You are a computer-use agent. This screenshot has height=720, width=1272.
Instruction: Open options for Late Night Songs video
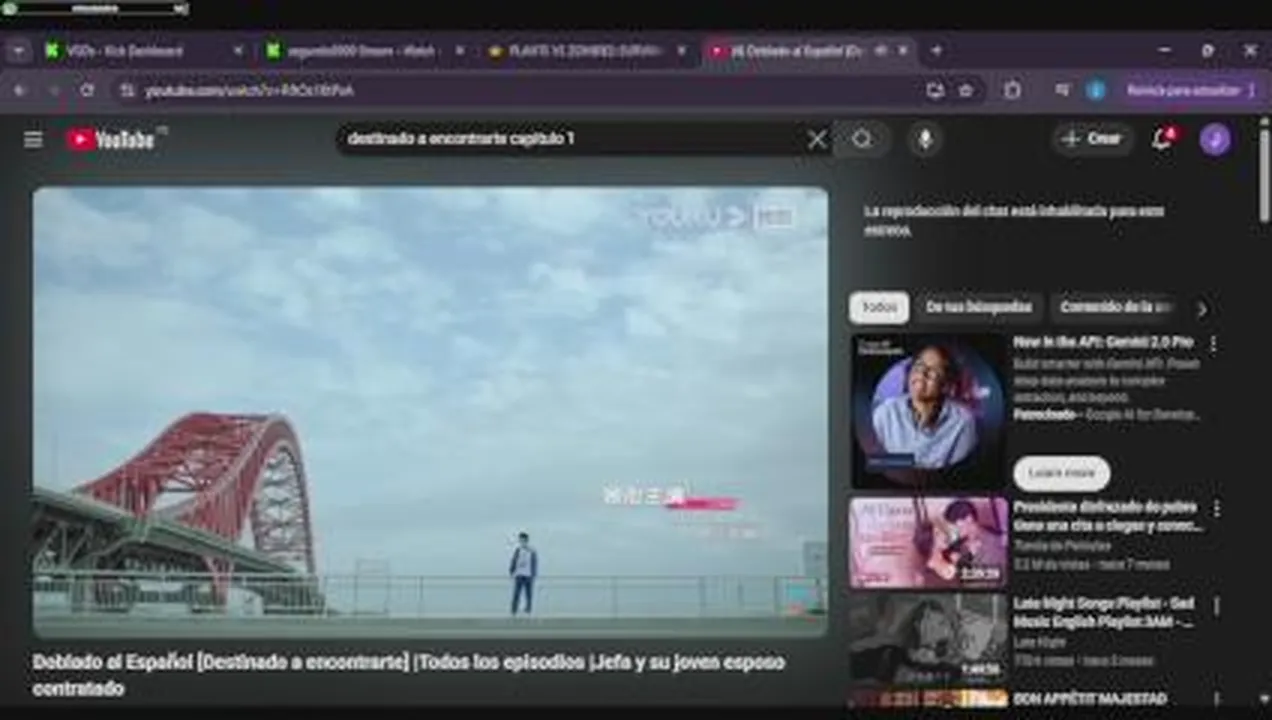(x=1216, y=606)
